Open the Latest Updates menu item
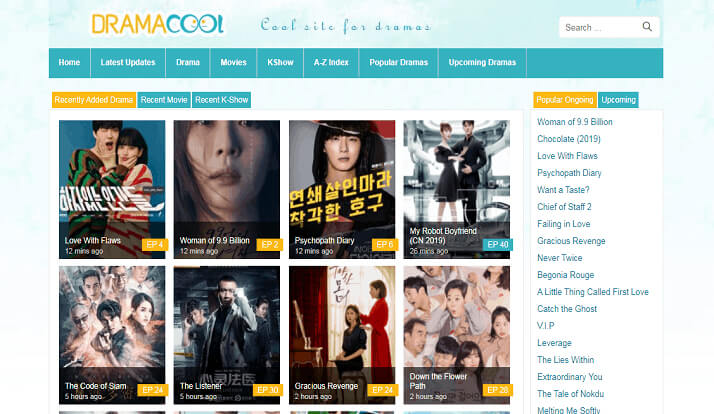 (x=128, y=62)
